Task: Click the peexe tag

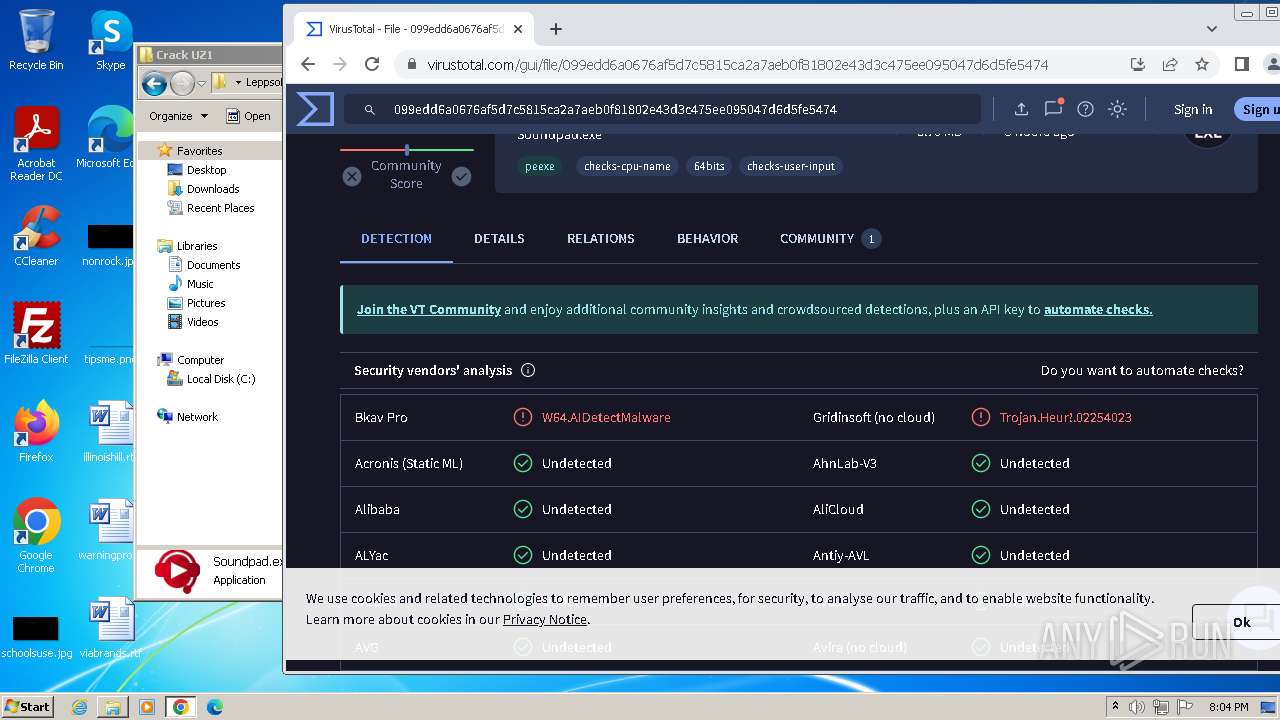Action: pos(540,166)
